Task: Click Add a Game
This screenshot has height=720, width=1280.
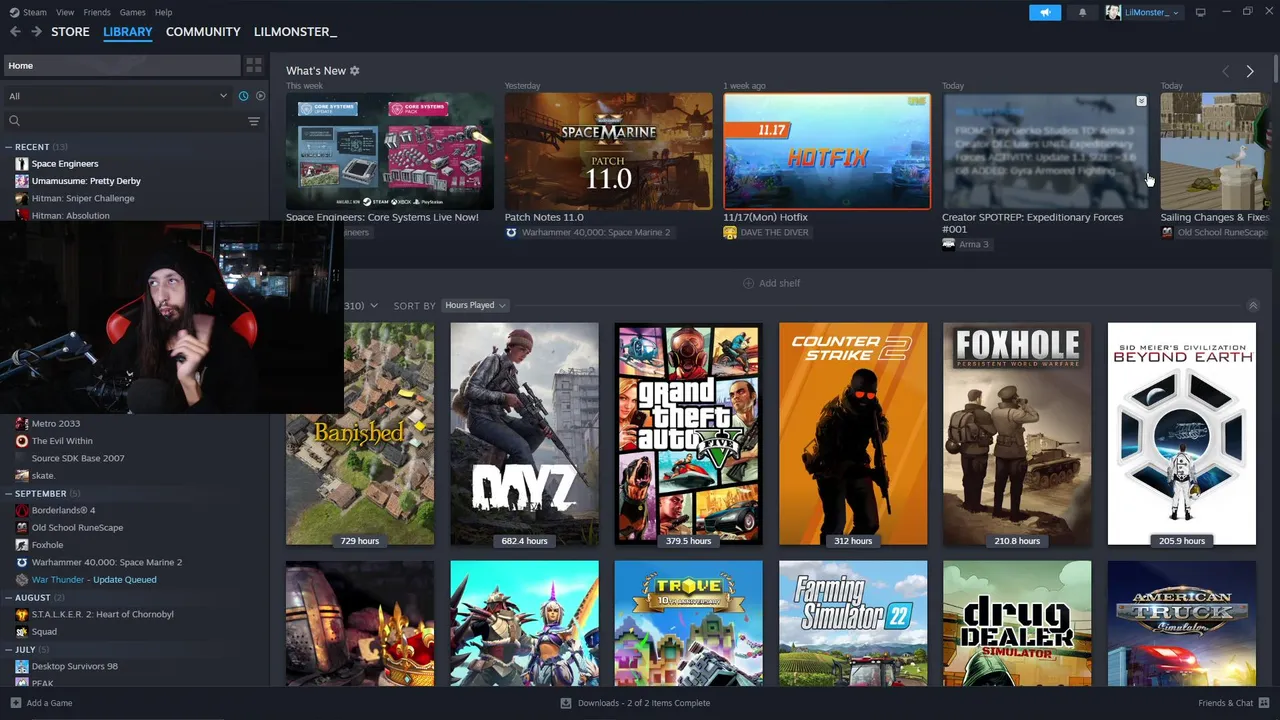Action: [41, 703]
